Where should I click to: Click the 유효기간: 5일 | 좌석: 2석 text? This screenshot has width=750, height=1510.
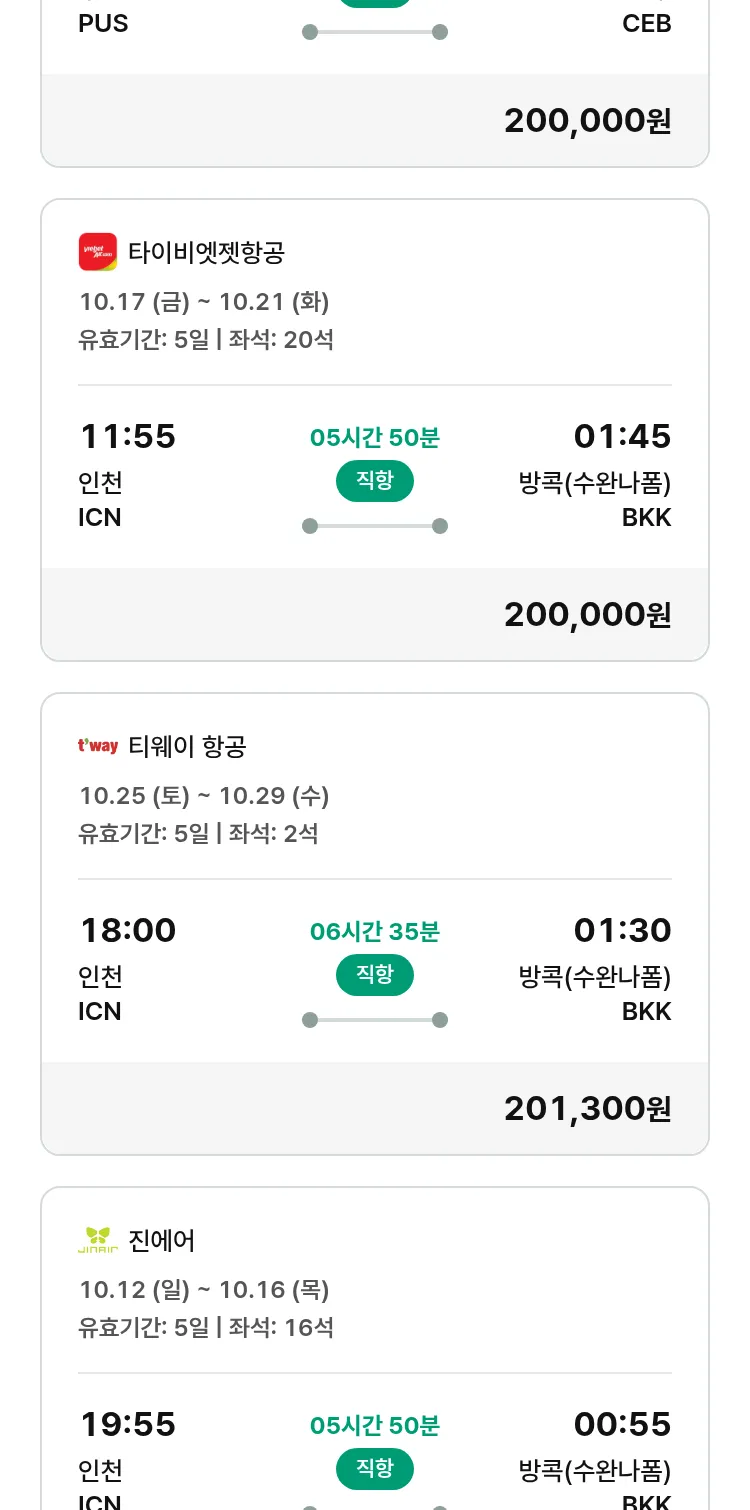coord(198,833)
